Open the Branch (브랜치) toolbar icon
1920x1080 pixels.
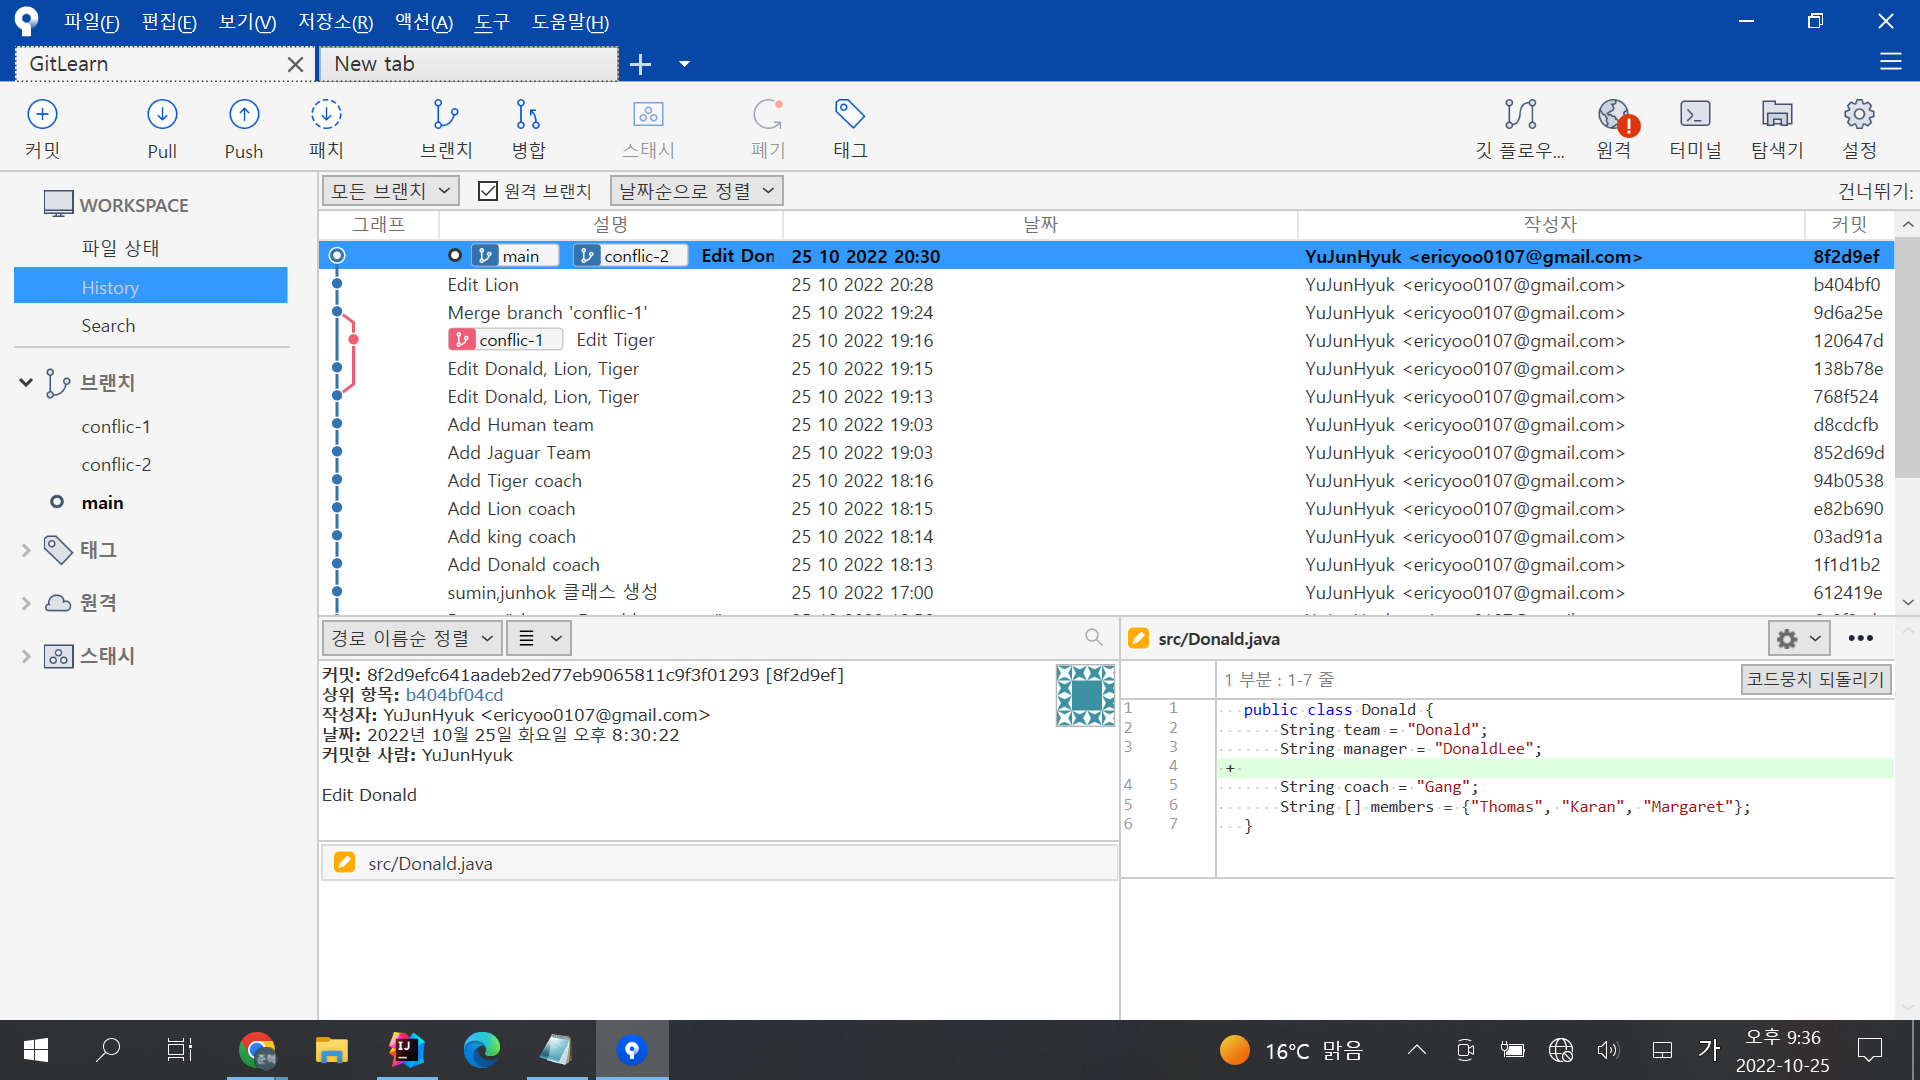[446, 129]
